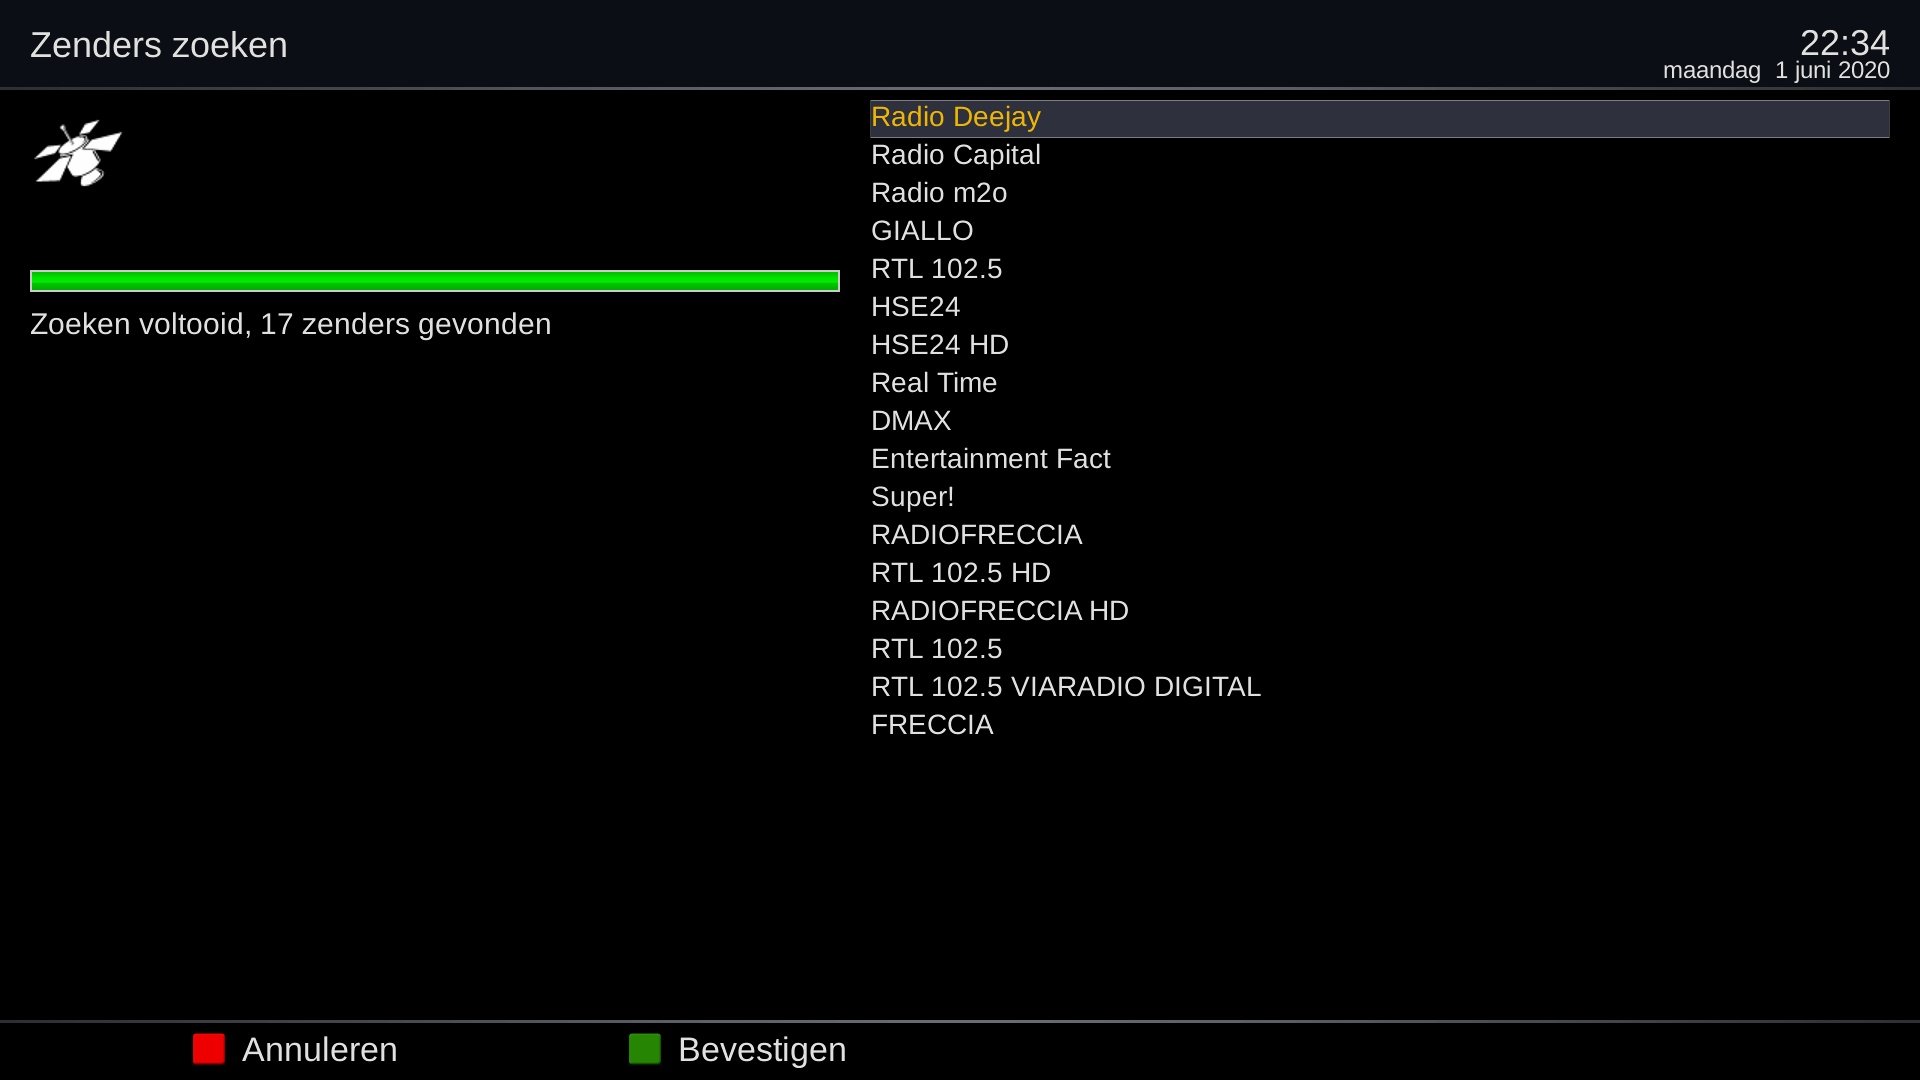Screen dimensions: 1920x1080
Task: Select RTL 102.5 listed below RADIOFRECCIA HD
Action: click(1380, 649)
